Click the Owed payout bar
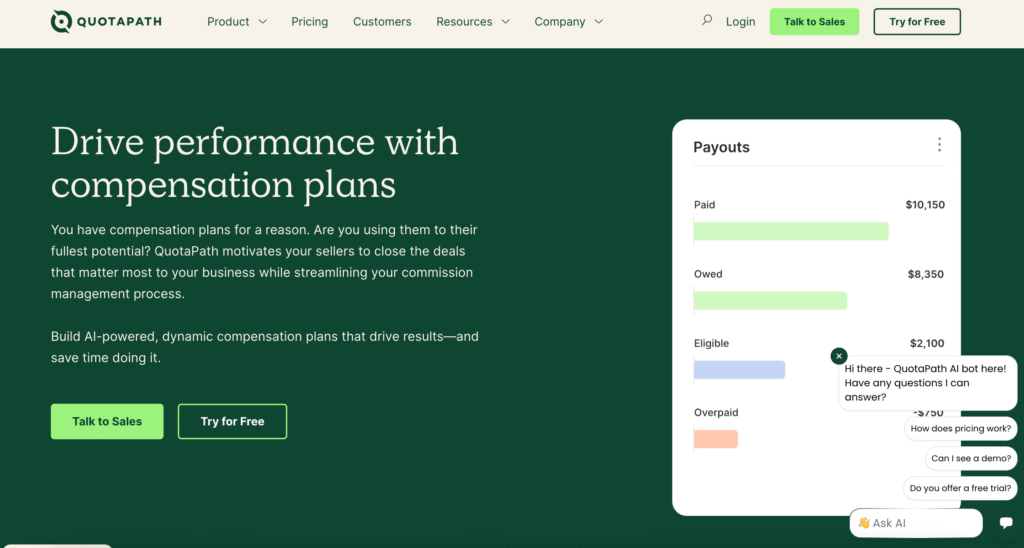Screen dimensions: 1024x548 [x=770, y=300]
